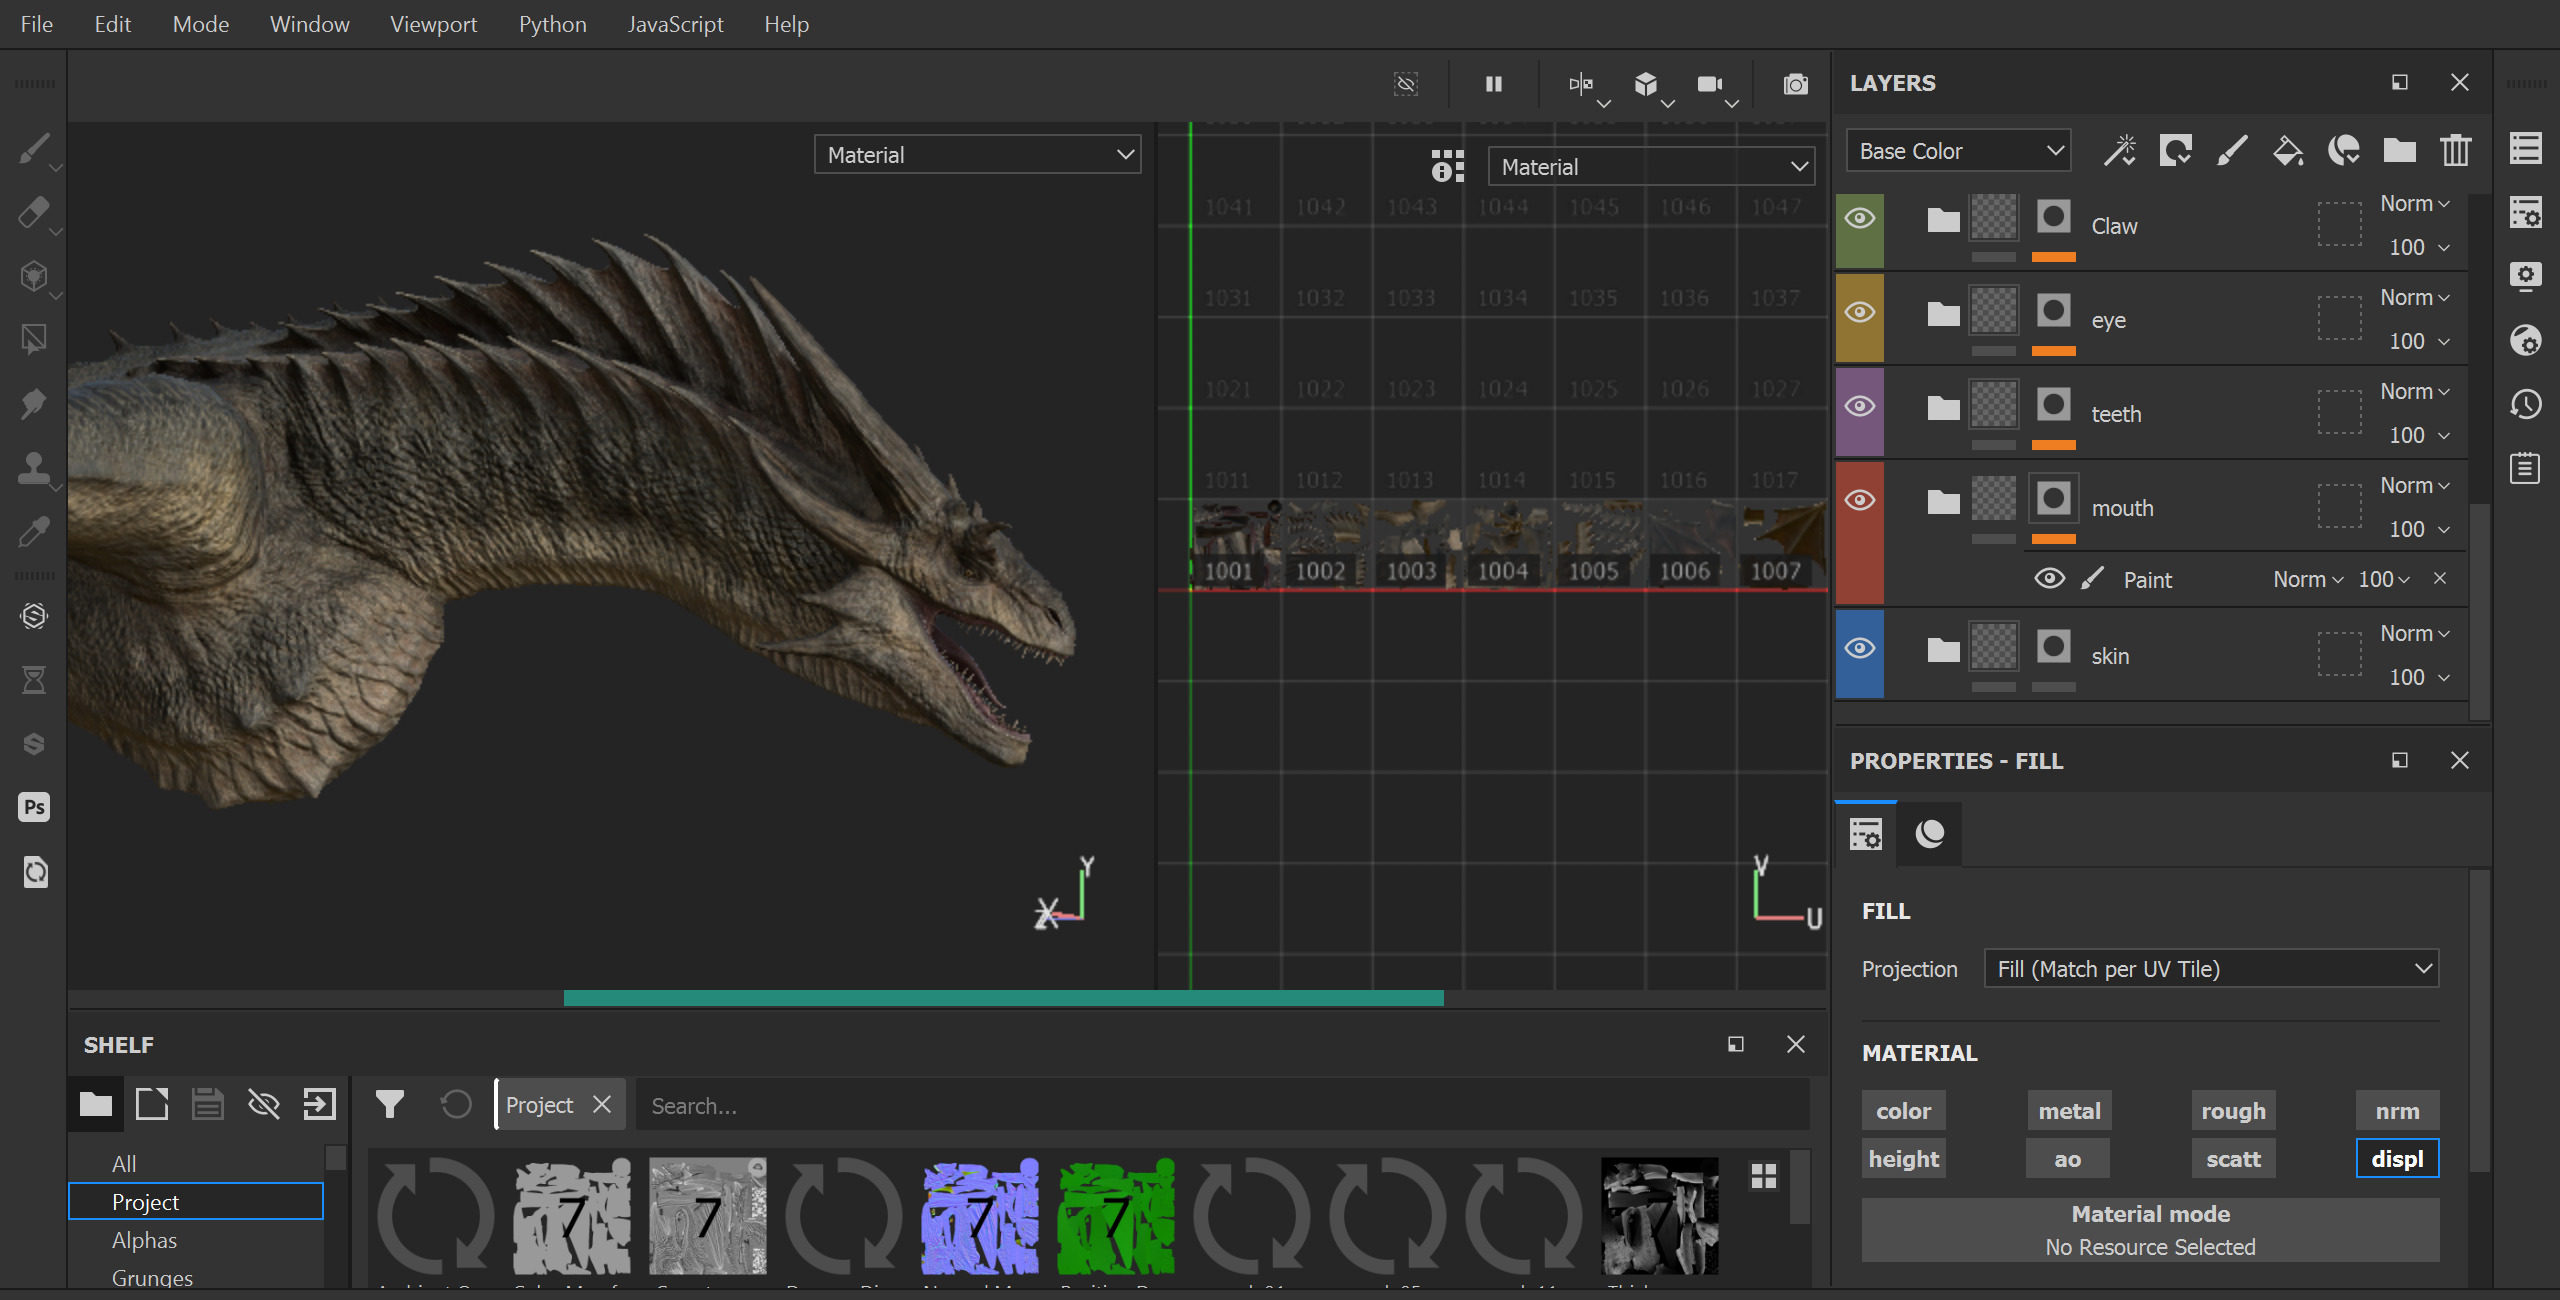Toggle the rough material channel
Screen dimensions: 2560x1300
(x=2233, y=1111)
